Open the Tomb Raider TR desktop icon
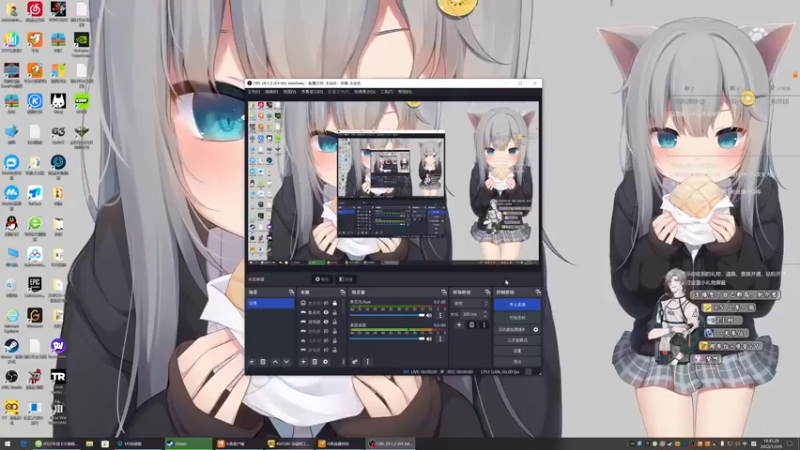This screenshot has height=450, width=800. tap(58, 379)
